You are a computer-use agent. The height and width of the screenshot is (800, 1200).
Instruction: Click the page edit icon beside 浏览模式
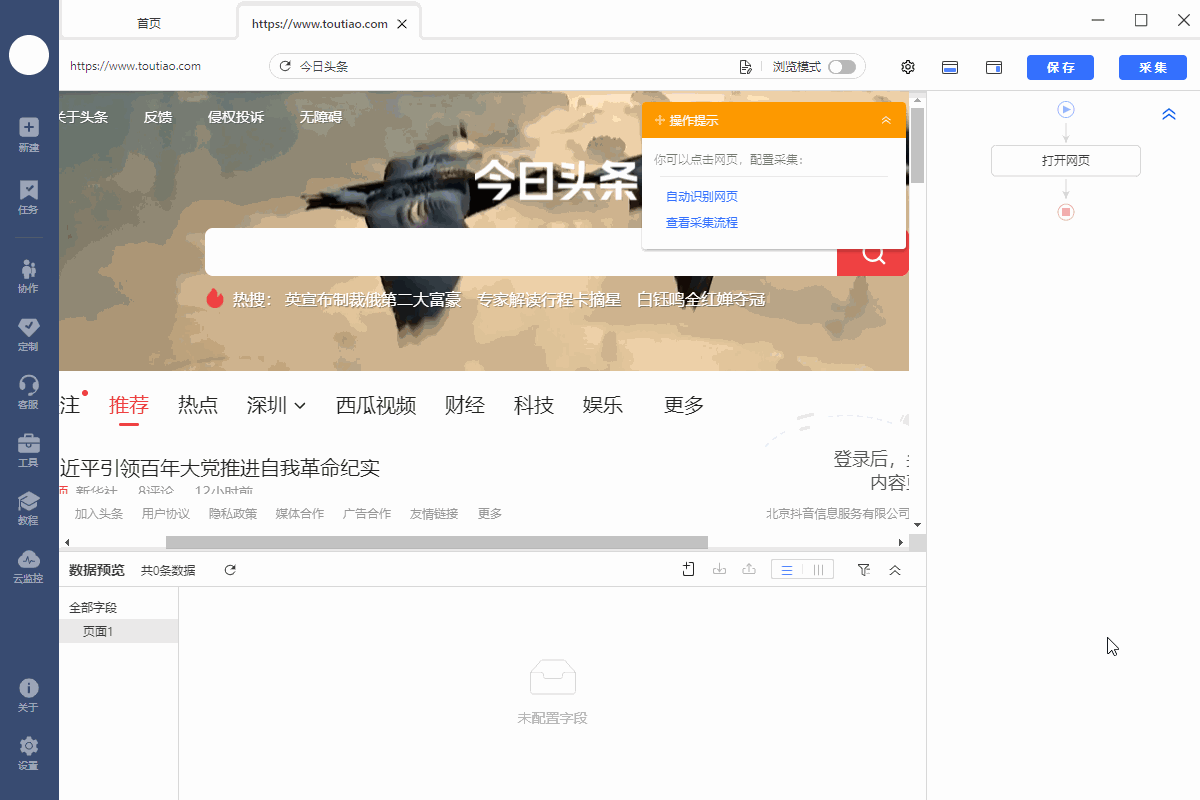pos(745,67)
